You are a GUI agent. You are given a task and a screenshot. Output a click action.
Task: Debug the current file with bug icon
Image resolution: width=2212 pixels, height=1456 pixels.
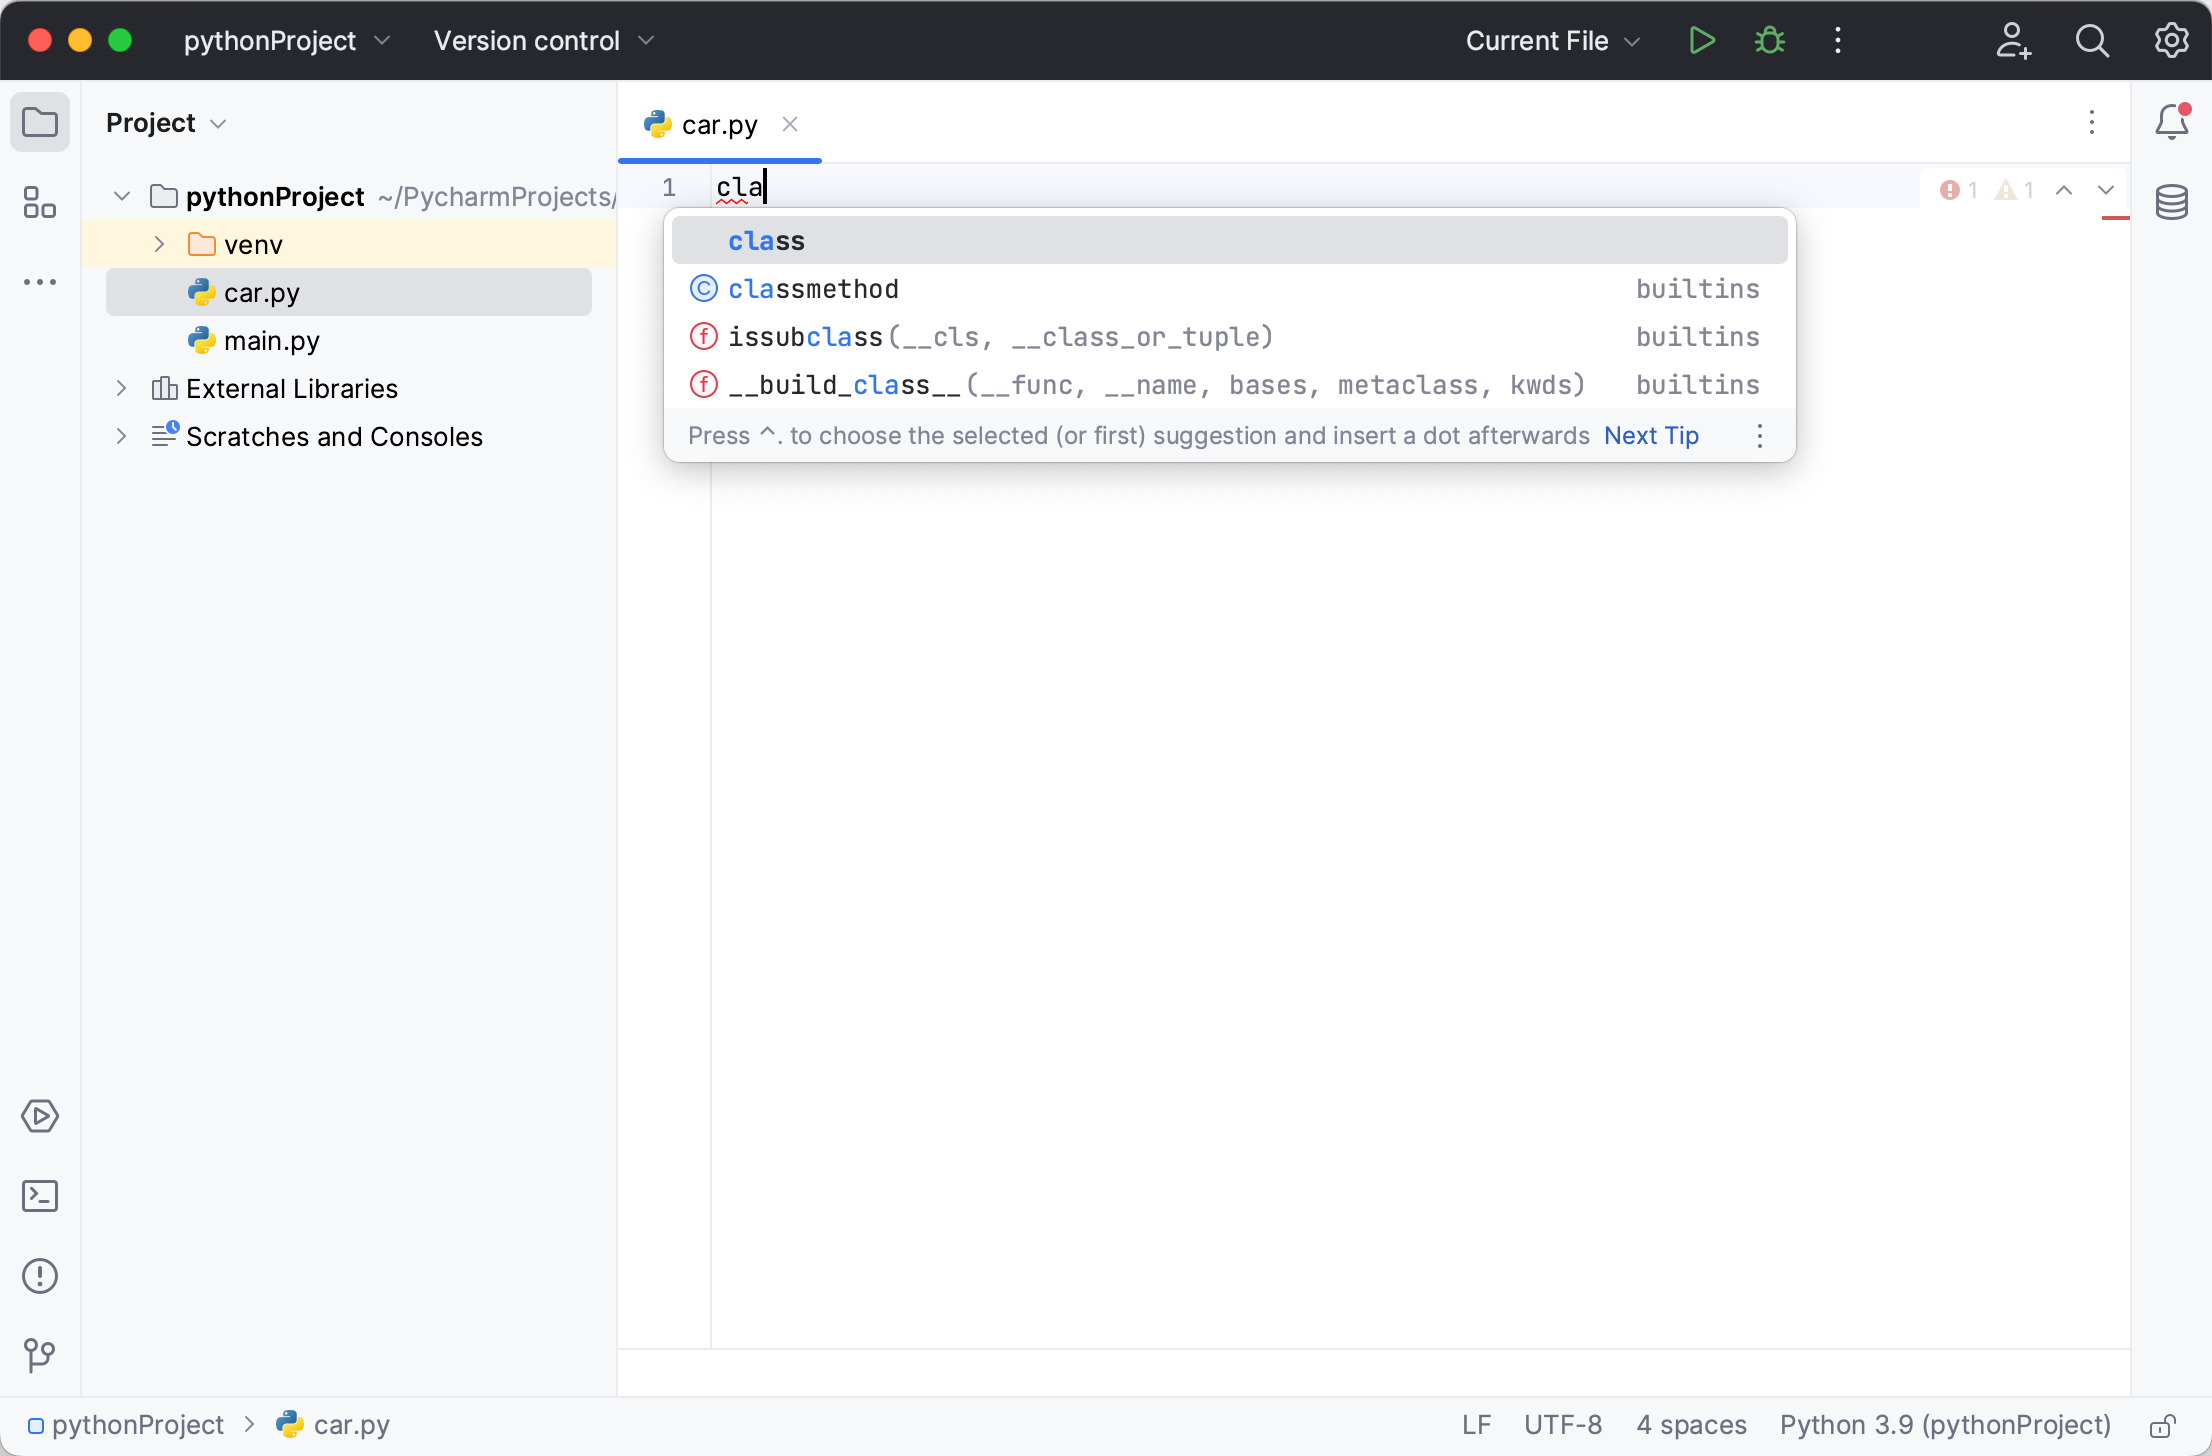[x=1770, y=41]
